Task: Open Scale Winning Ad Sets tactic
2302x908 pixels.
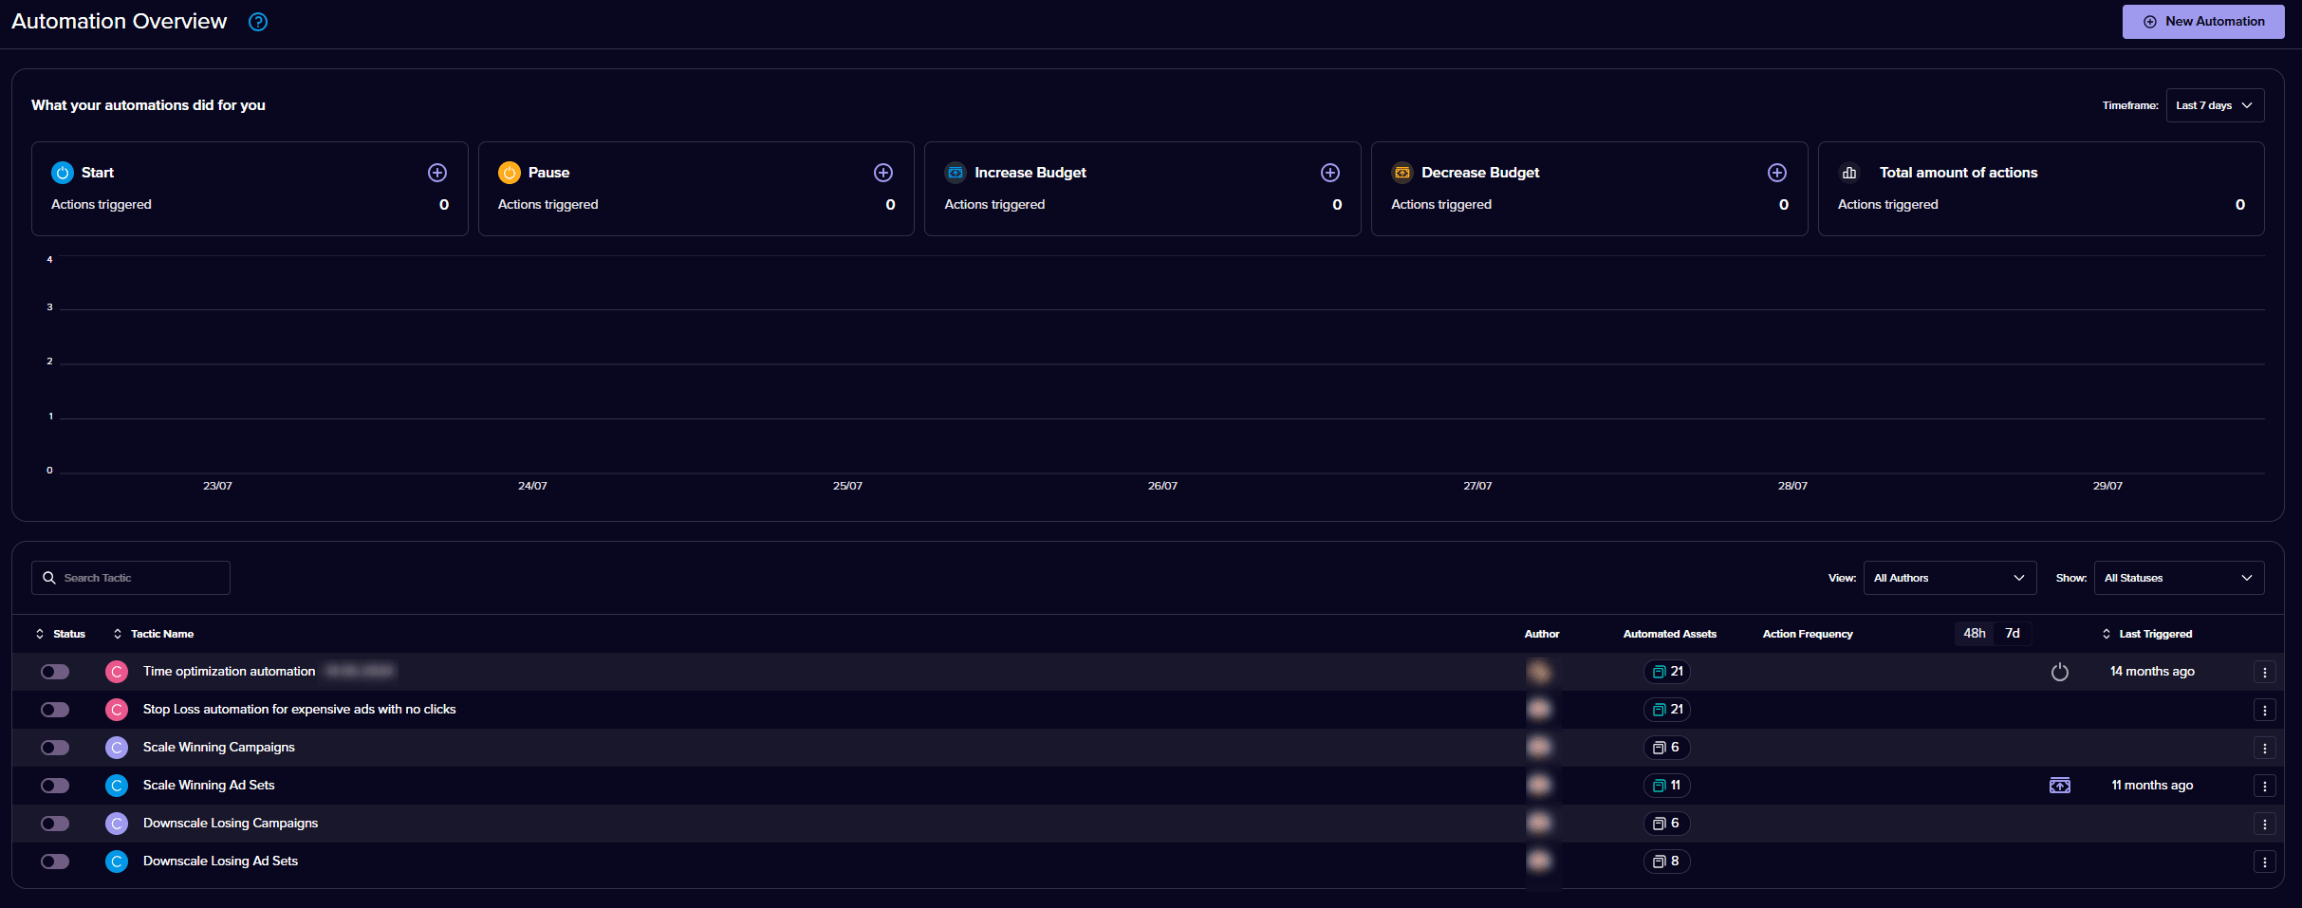Action: tap(209, 785)
